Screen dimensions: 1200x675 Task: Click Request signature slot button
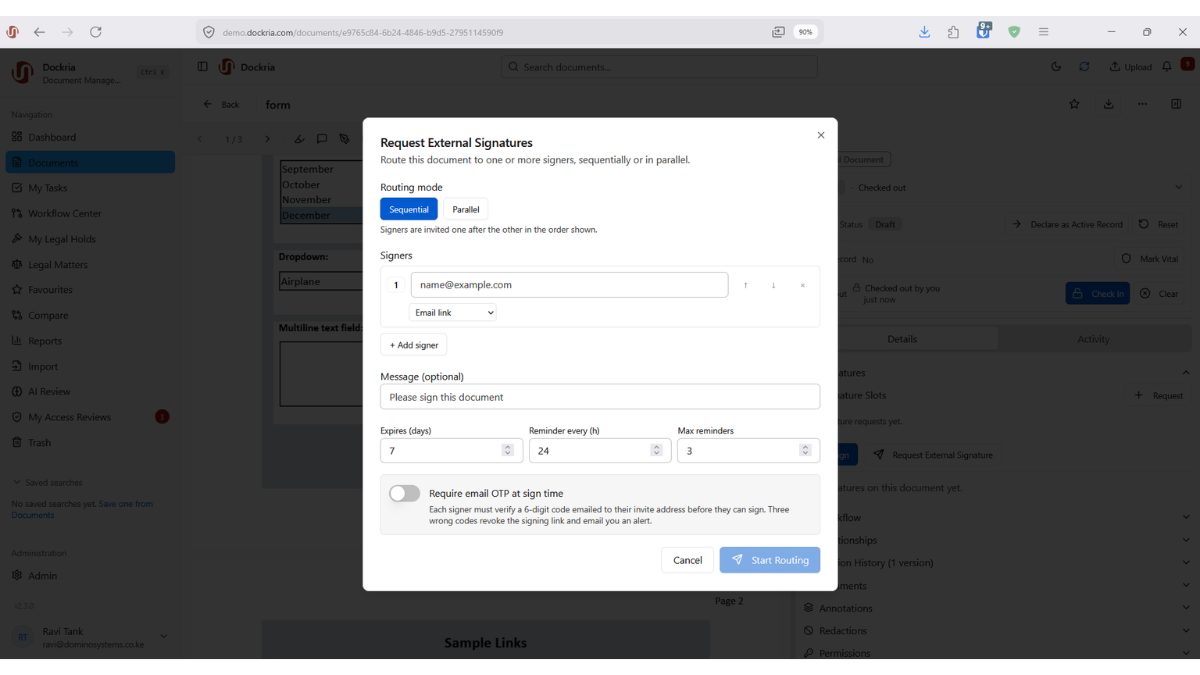coord(1159,396)
